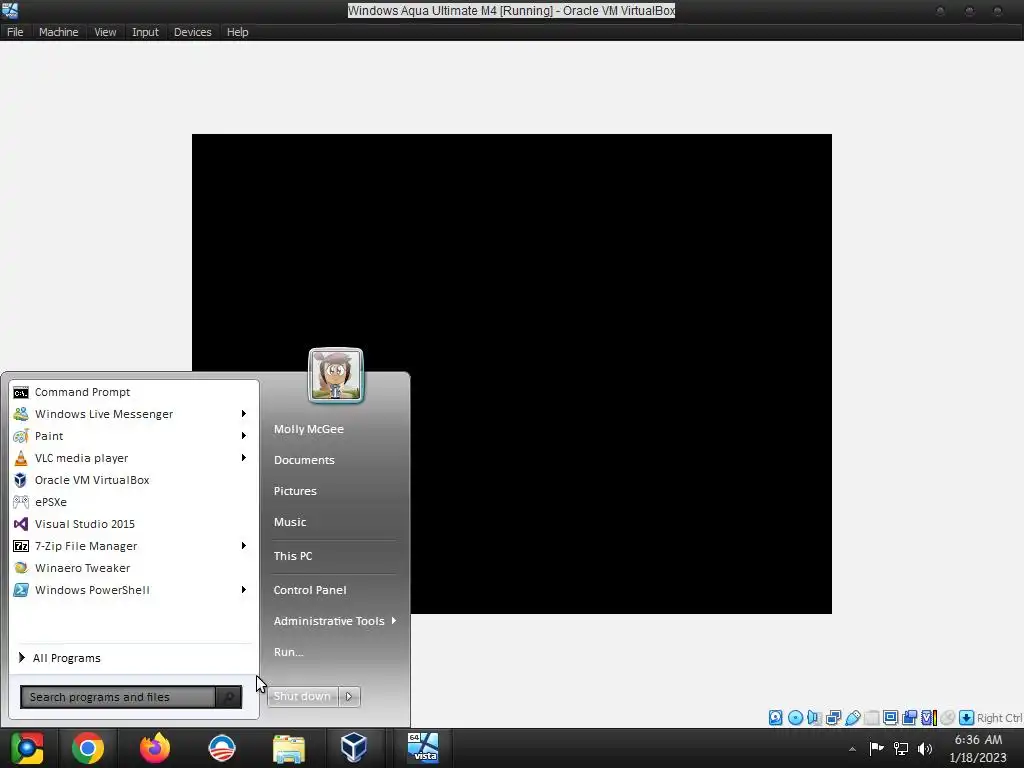Viewport: 1024px width, 768px height.
Task: Open the clock and date flyout
Action: click(978, 748)
